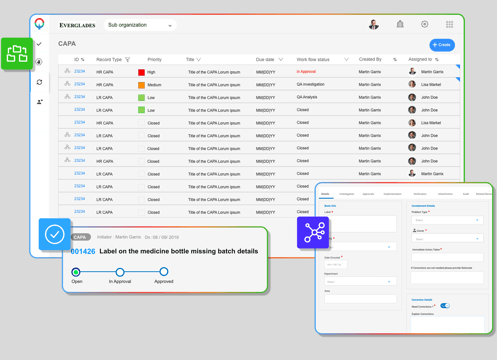Open the Verification tab
The image size is (497, 360).
click(x=420, y=194)
